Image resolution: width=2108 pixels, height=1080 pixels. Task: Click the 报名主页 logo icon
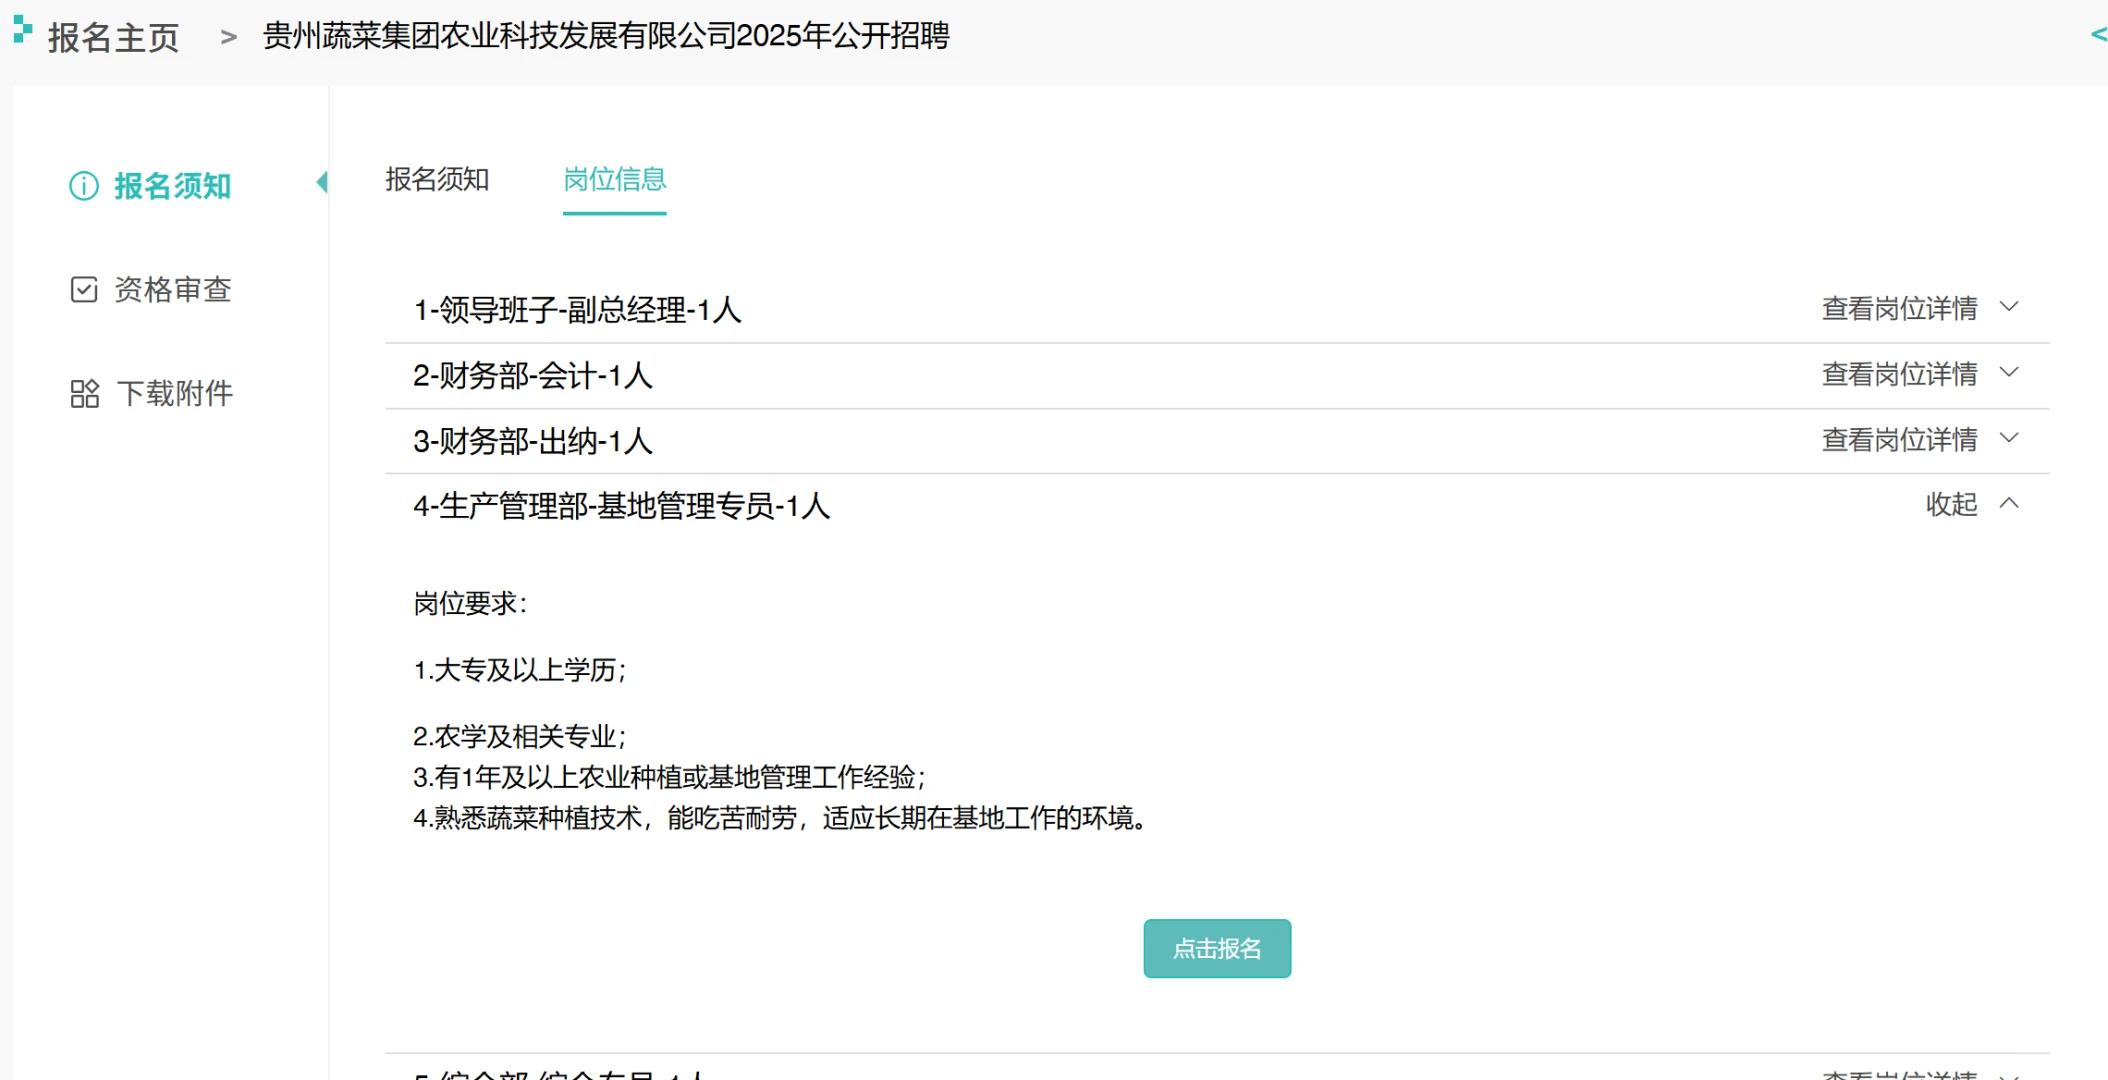[22, 30]
